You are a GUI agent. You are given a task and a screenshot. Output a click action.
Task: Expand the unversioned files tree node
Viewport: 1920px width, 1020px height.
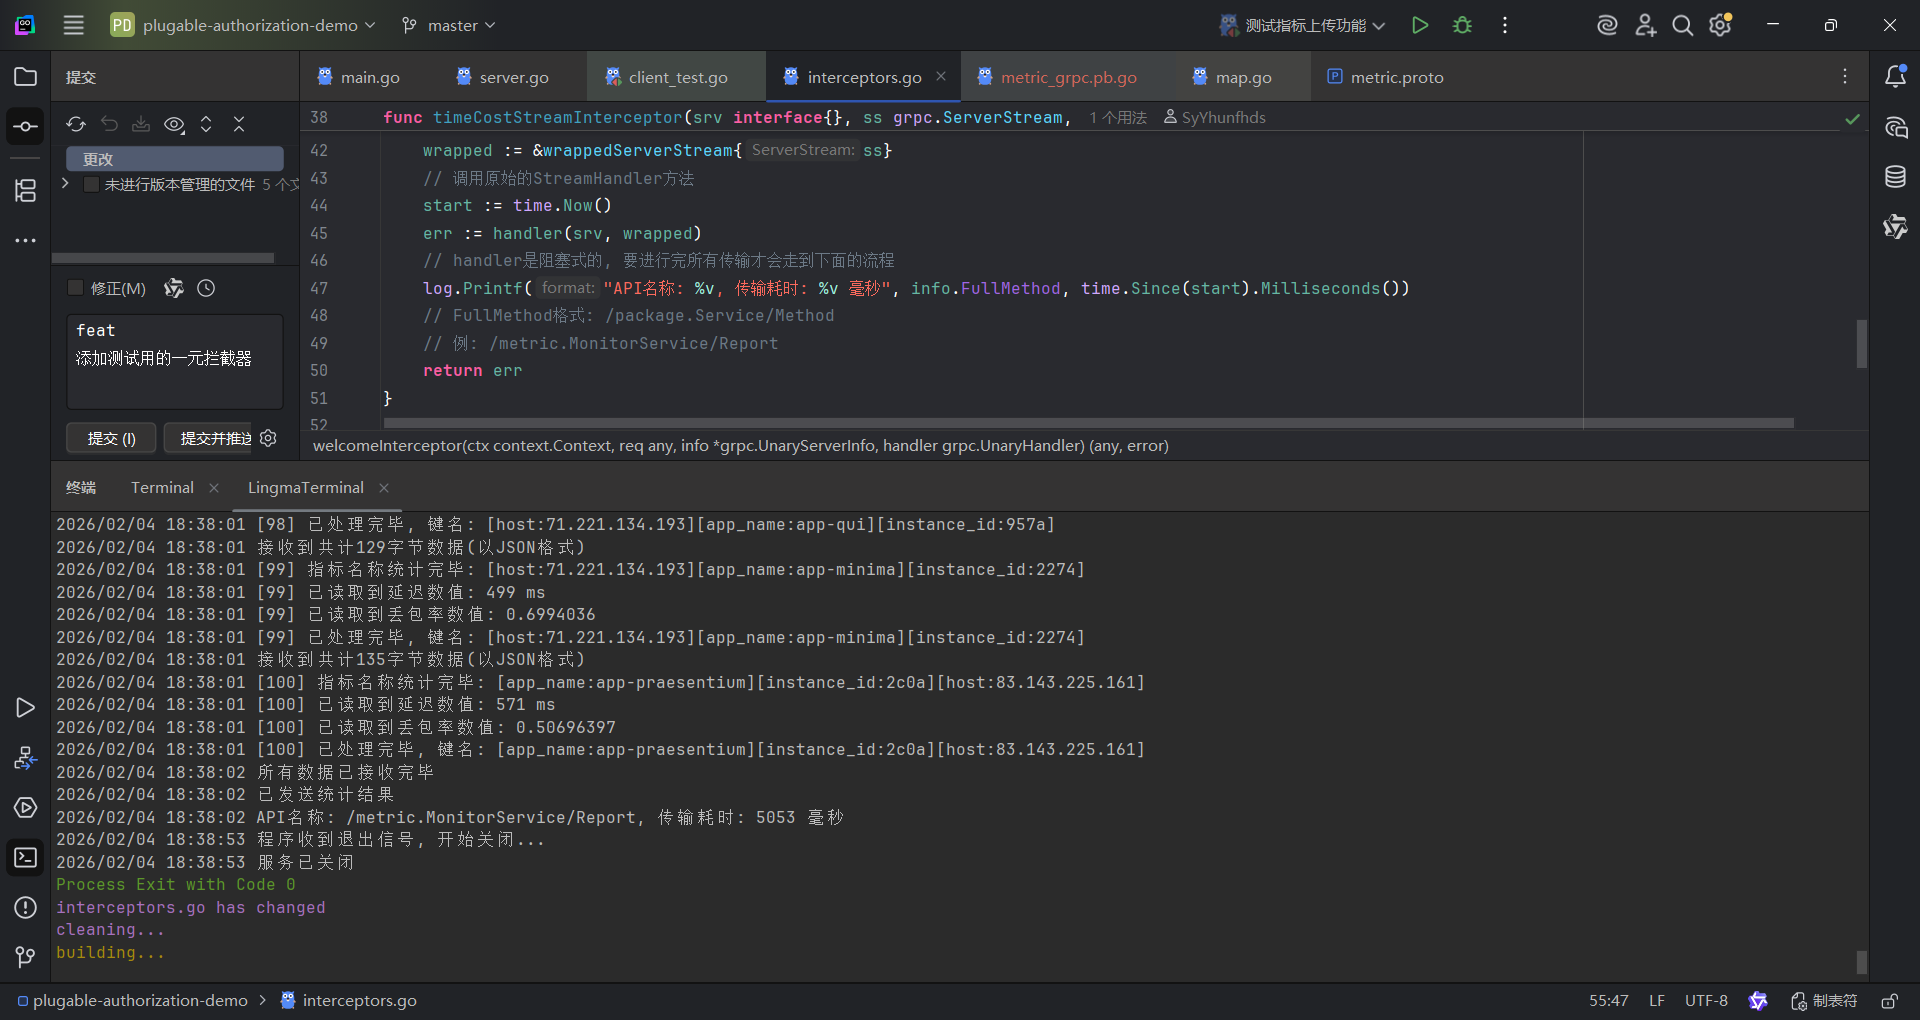pyautogui.click(x=65, y=184)
